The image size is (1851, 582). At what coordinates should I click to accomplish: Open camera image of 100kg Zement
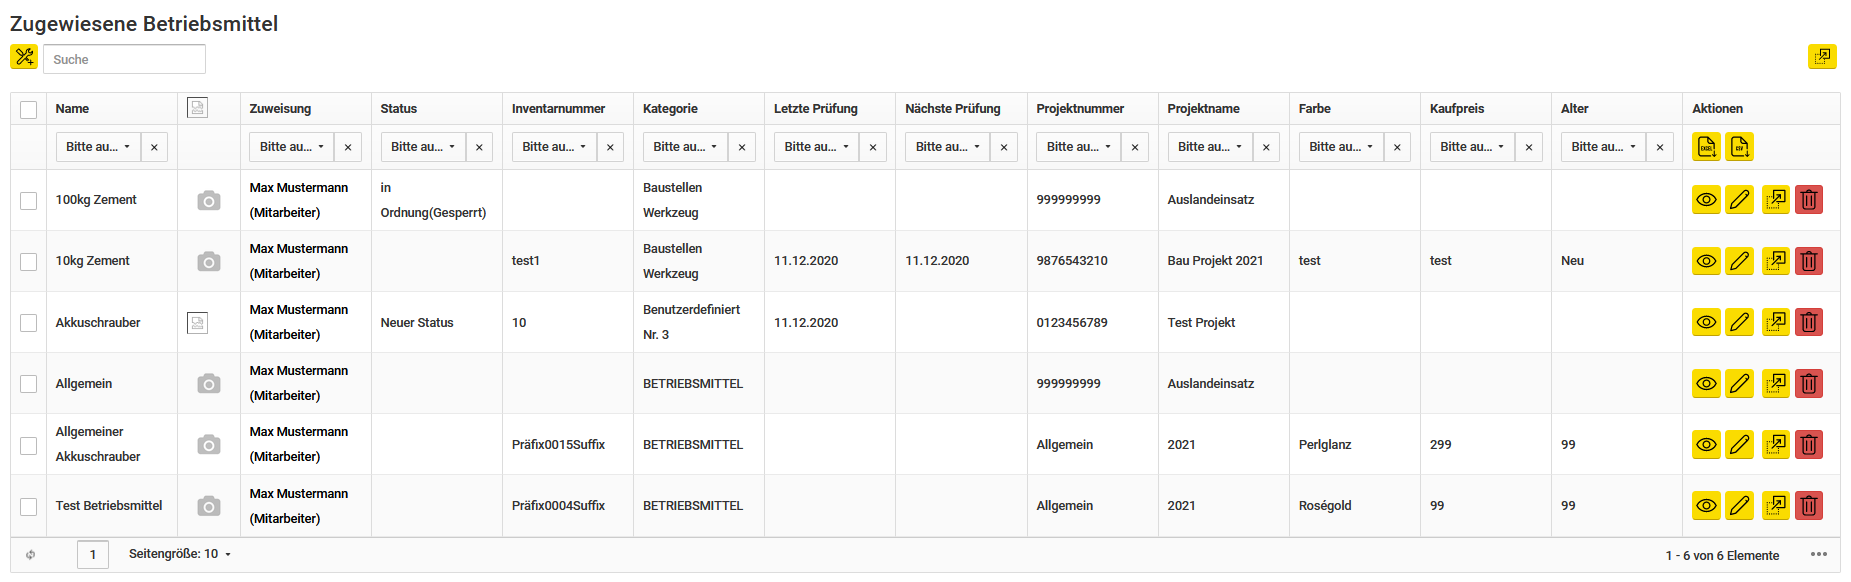208,200
